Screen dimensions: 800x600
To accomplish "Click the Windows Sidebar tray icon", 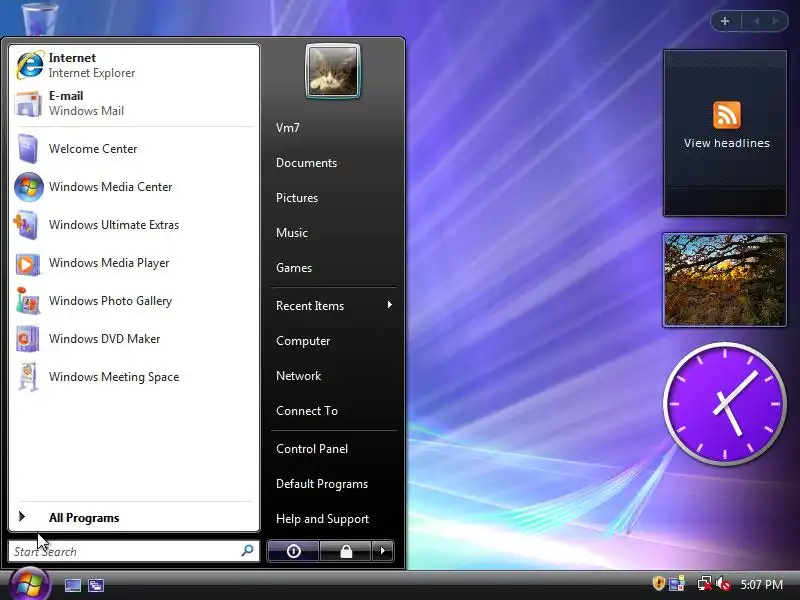I will pos(677,584).
